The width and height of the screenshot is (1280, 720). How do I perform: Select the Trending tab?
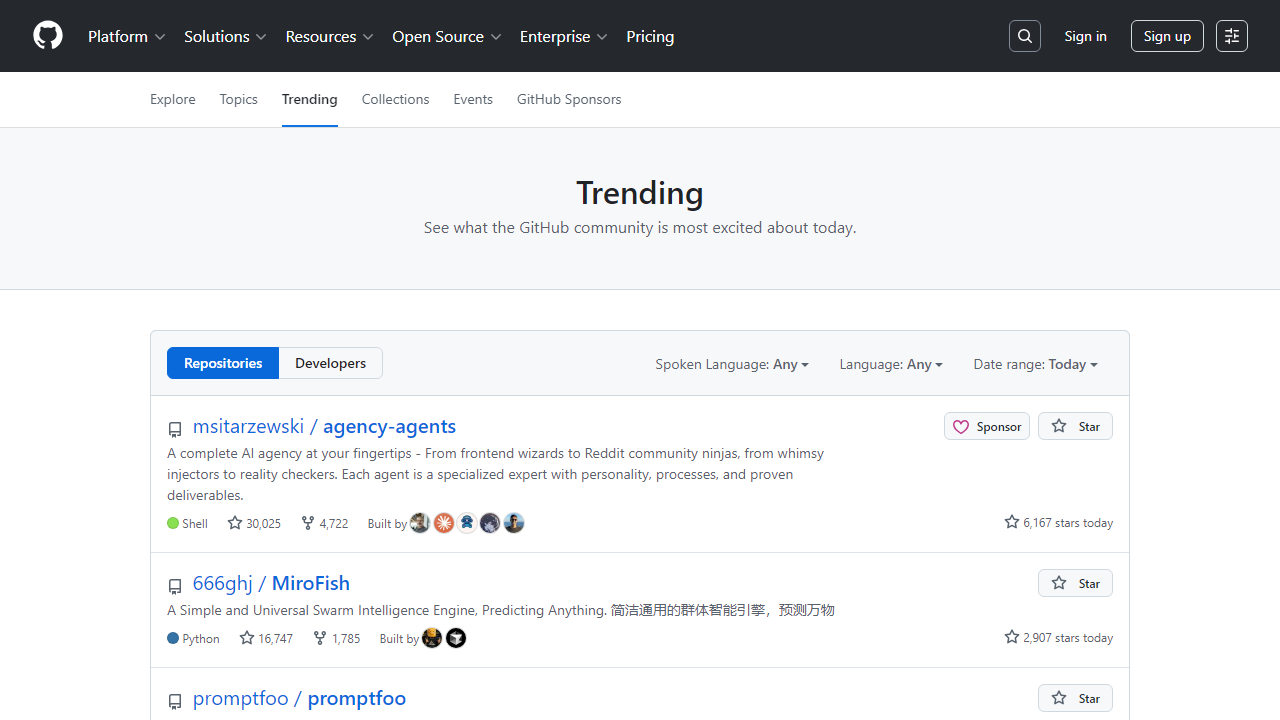click(310, 99)
